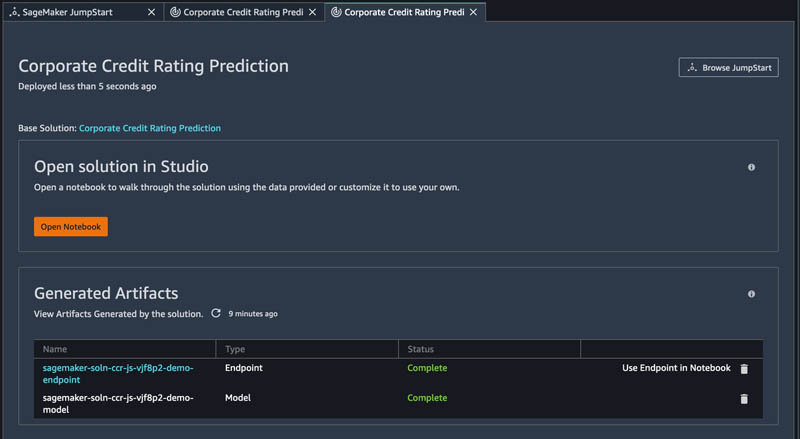Show info for Open solution in Studio
This screenshot has height=439, width=800.
coord(751,167)
